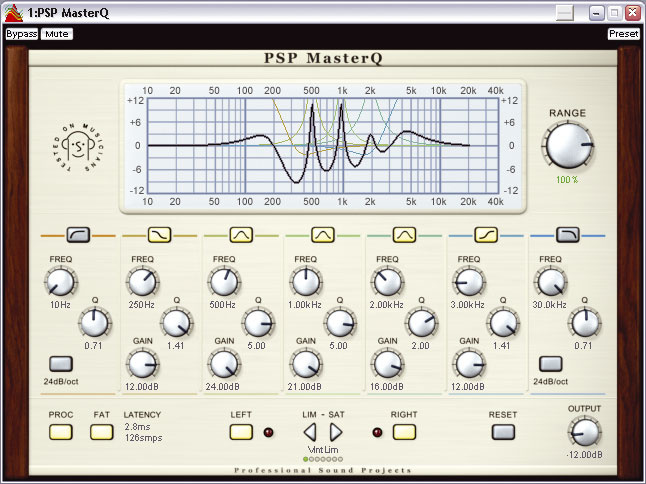Click the OUTPUT knob
This screenshot has width=646, height=484.
click(x=584, y=432)
